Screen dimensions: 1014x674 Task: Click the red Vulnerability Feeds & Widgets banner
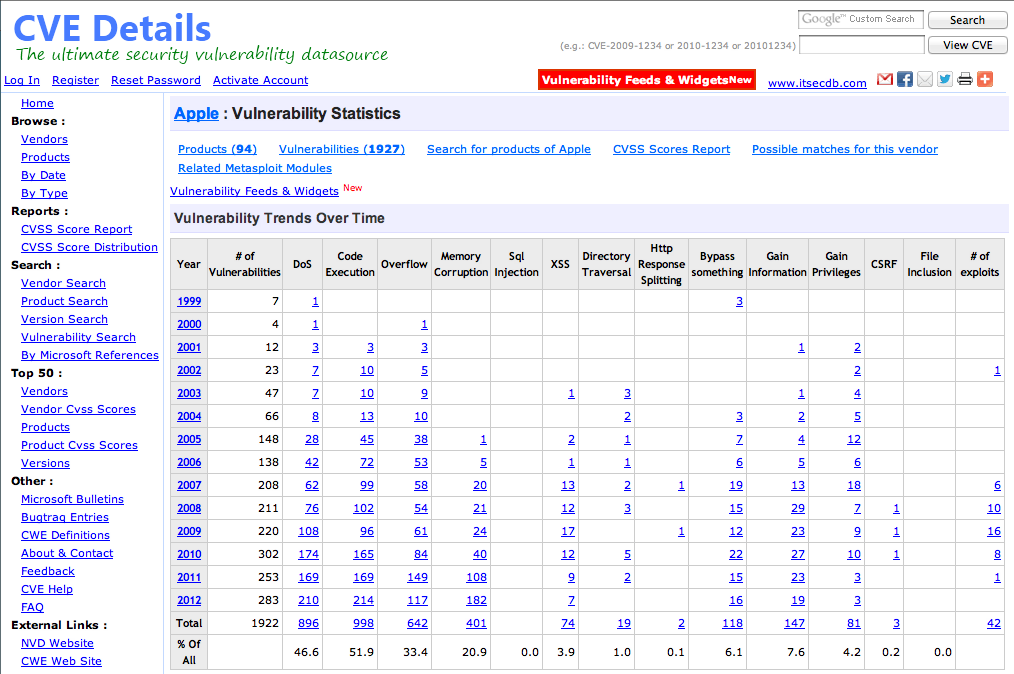[x=647, y=80]
